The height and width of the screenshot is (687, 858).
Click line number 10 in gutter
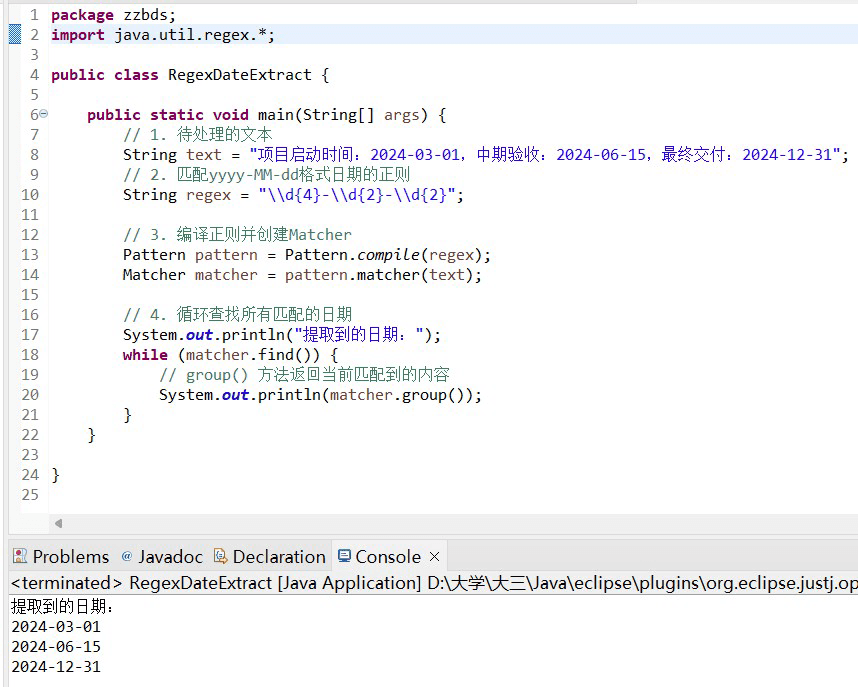point(30,194)
